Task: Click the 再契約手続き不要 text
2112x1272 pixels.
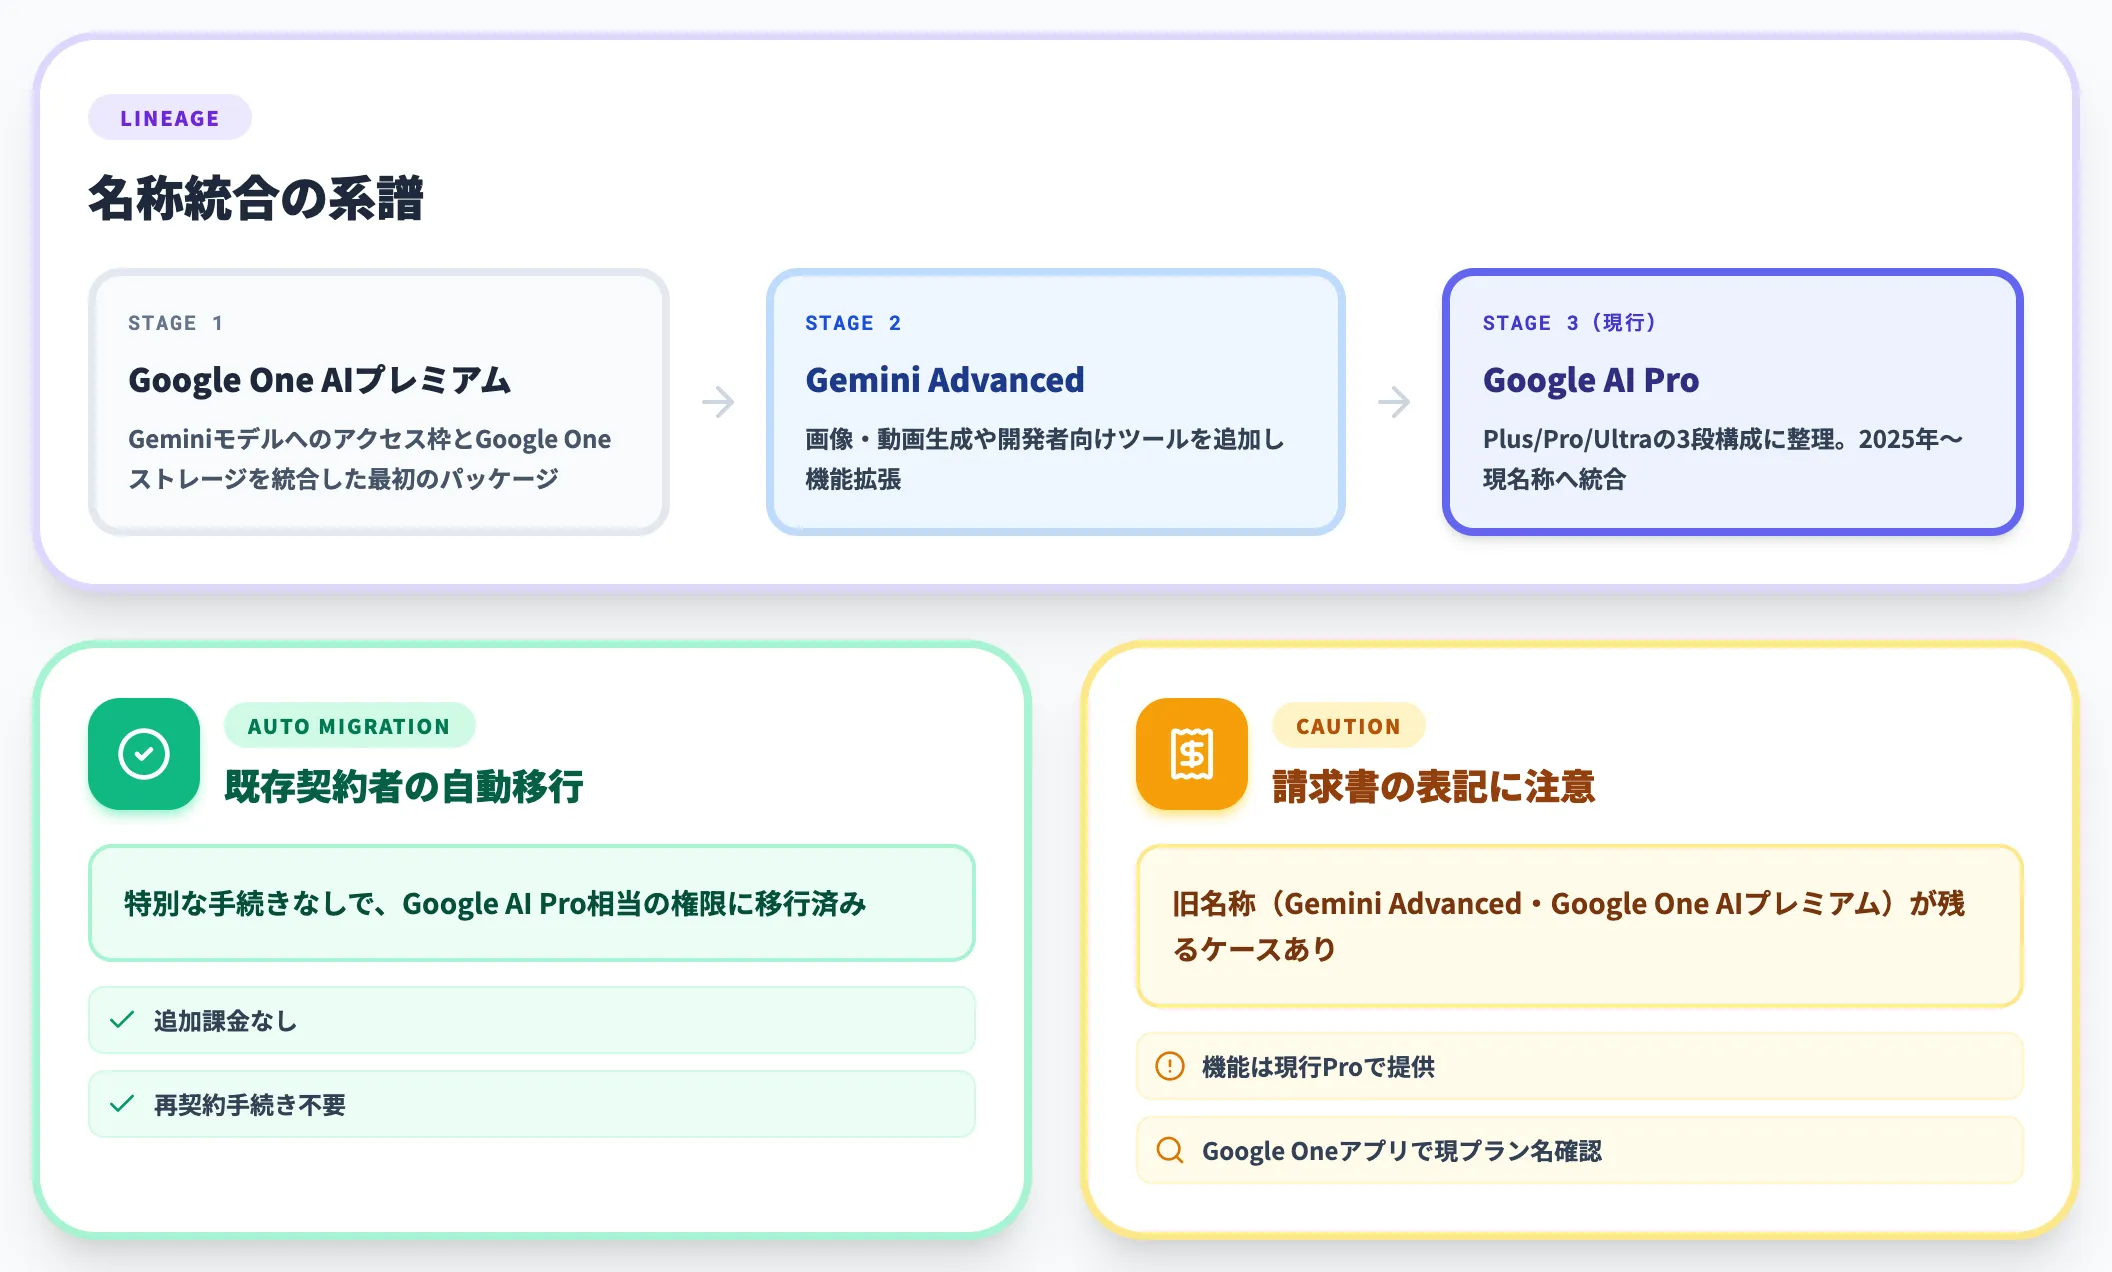Action: [249, 1105]
